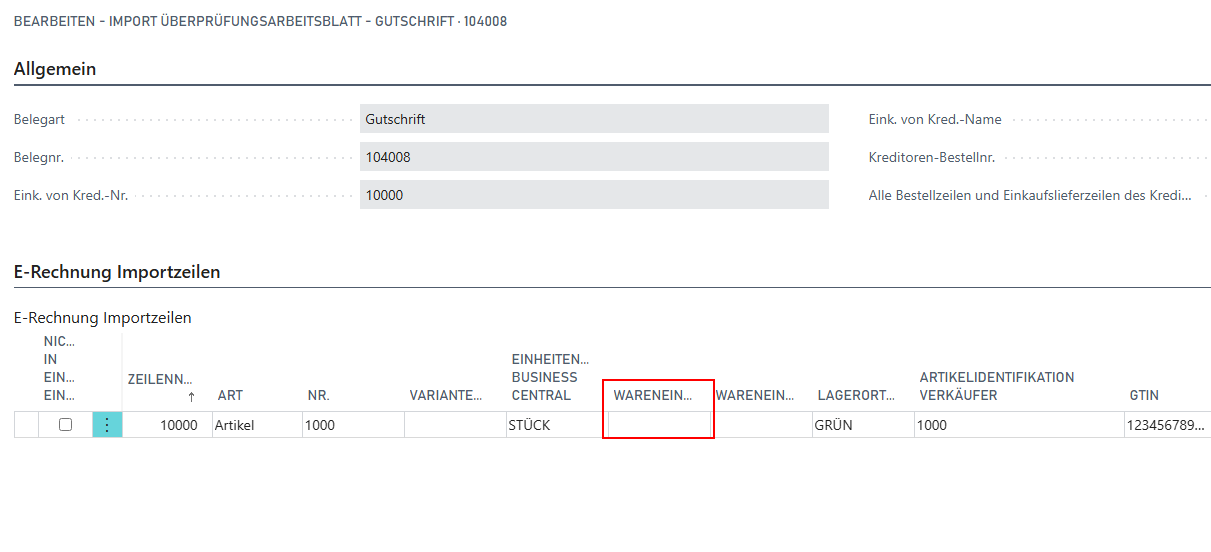Click the STÜCK unit cell
The height and width of the screenshot is (552, 1211).
point(553,425)
